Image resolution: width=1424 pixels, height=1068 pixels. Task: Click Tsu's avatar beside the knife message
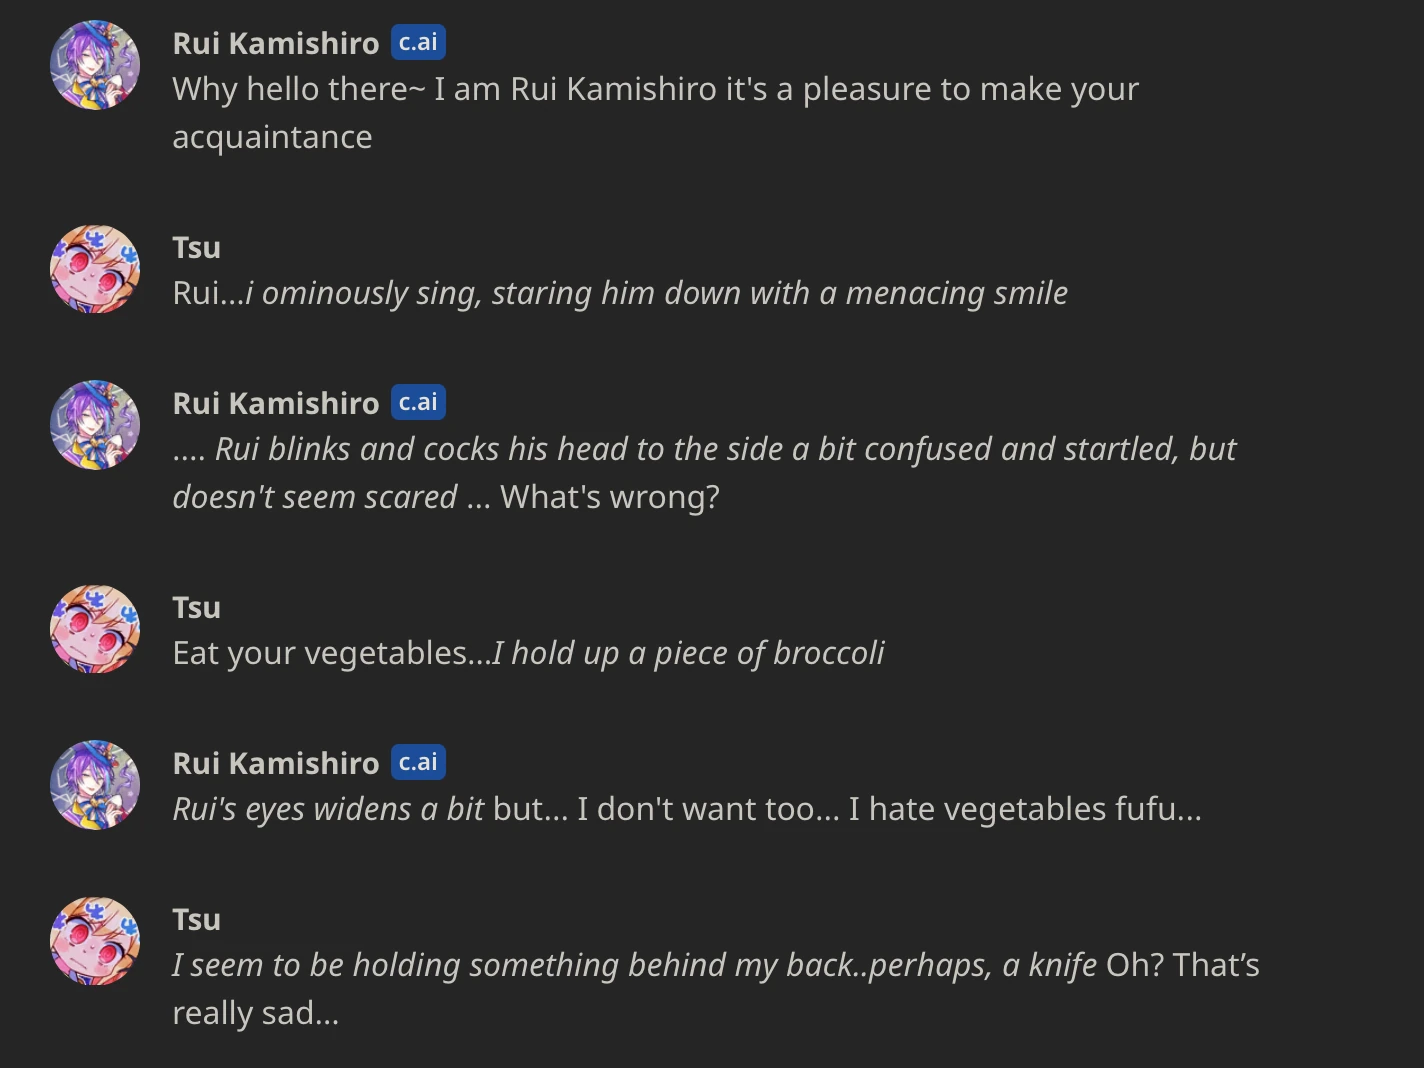[x=94, y=941]
